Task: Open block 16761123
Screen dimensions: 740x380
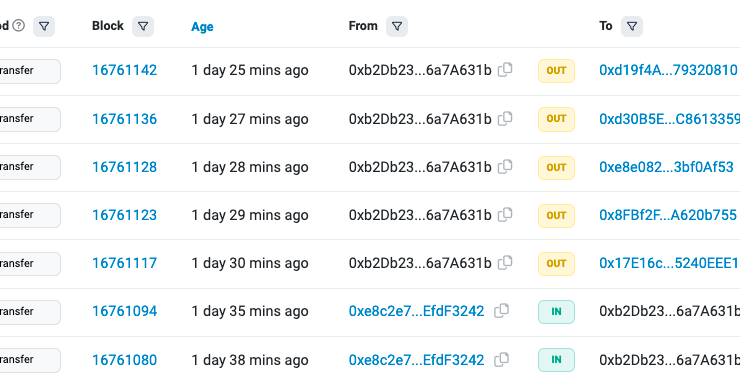Action: coord(124,215)
